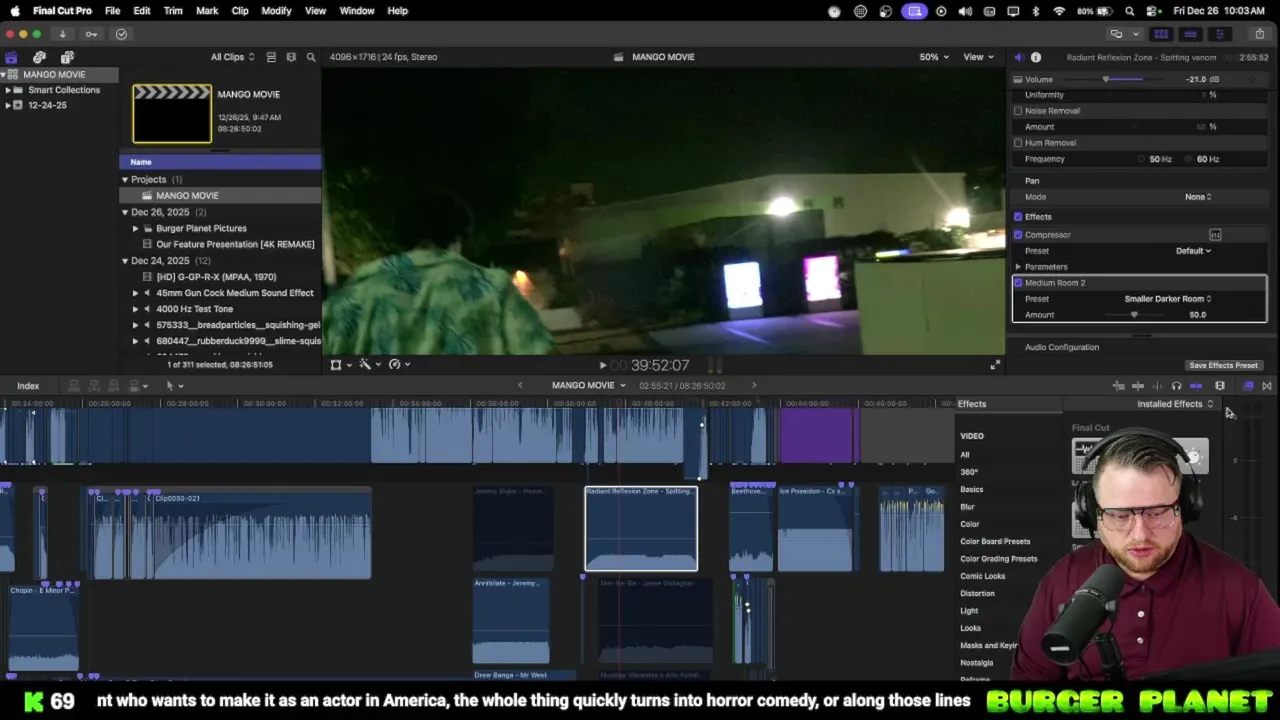Collapse the Dec 26, 2025 group
Screen dimensions: 1280x720
click(125, 212)
